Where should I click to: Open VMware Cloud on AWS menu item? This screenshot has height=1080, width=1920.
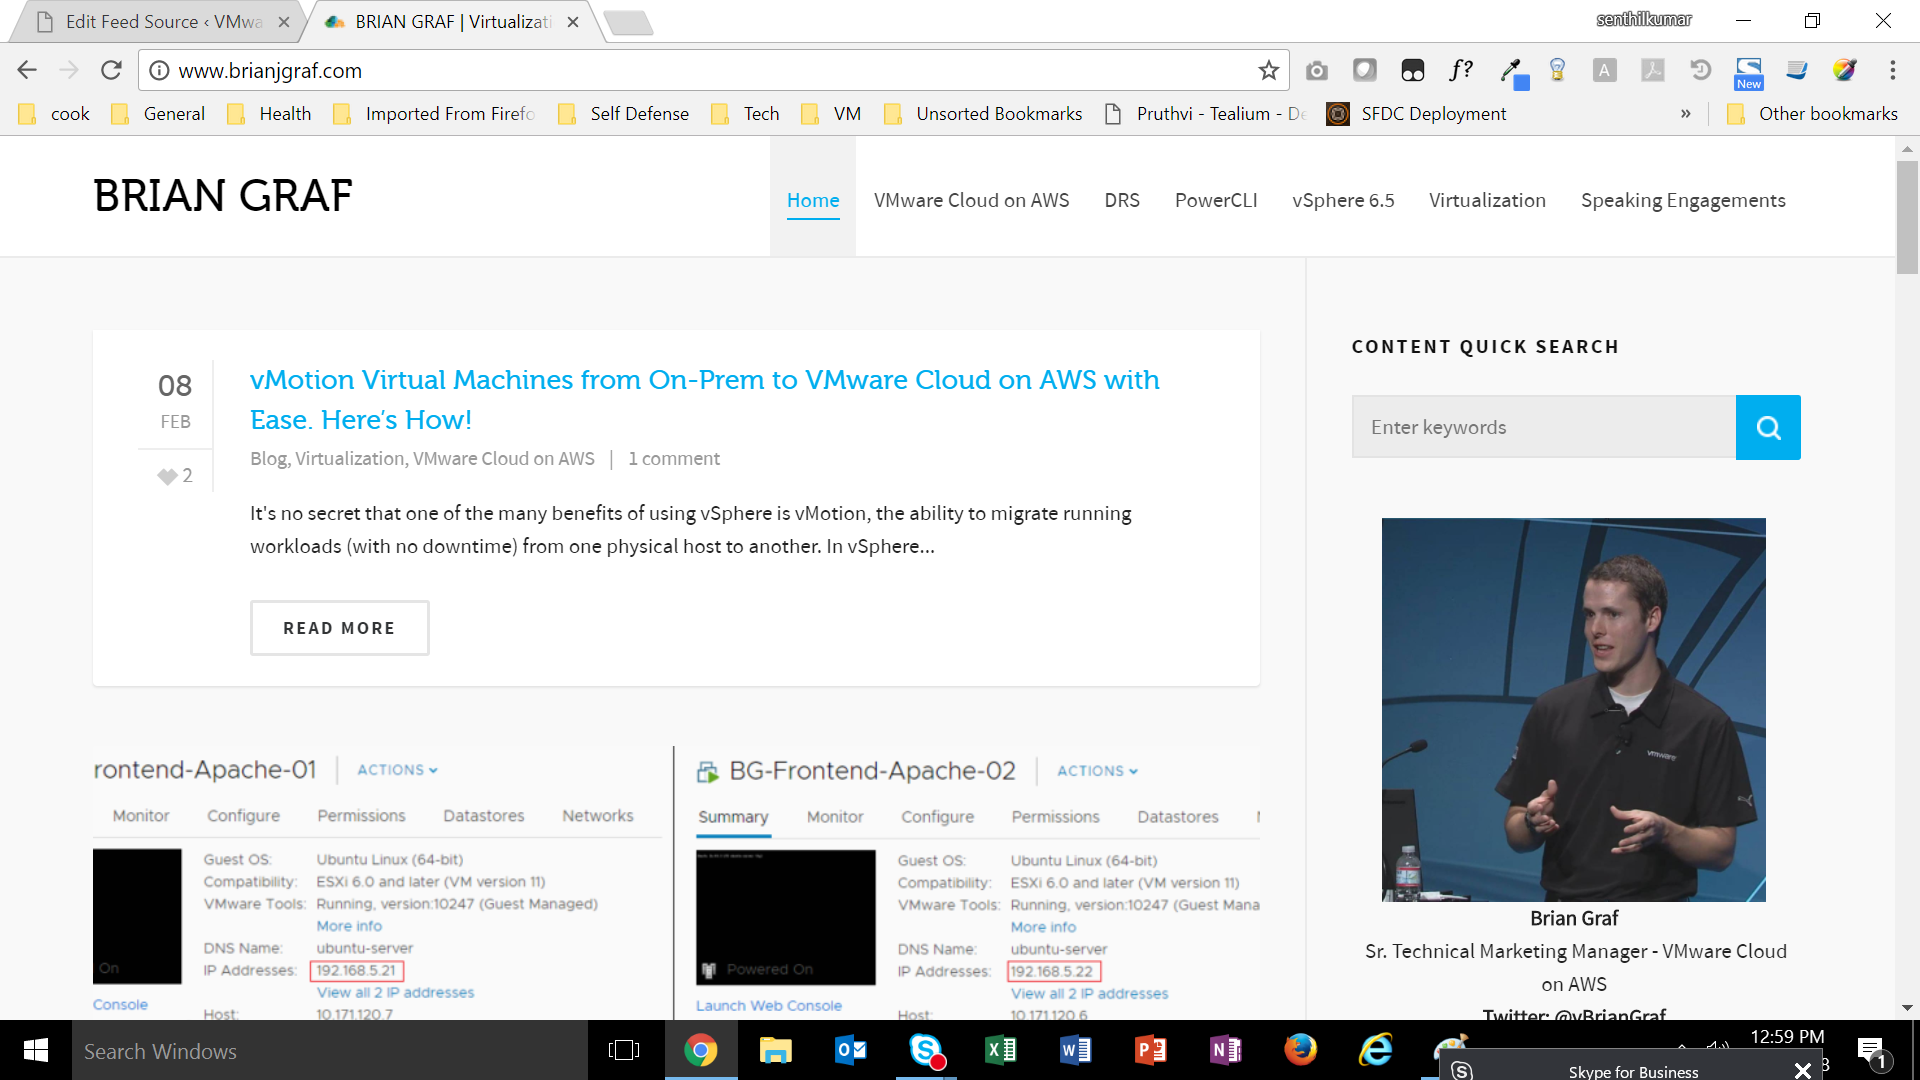click(971, 200)
